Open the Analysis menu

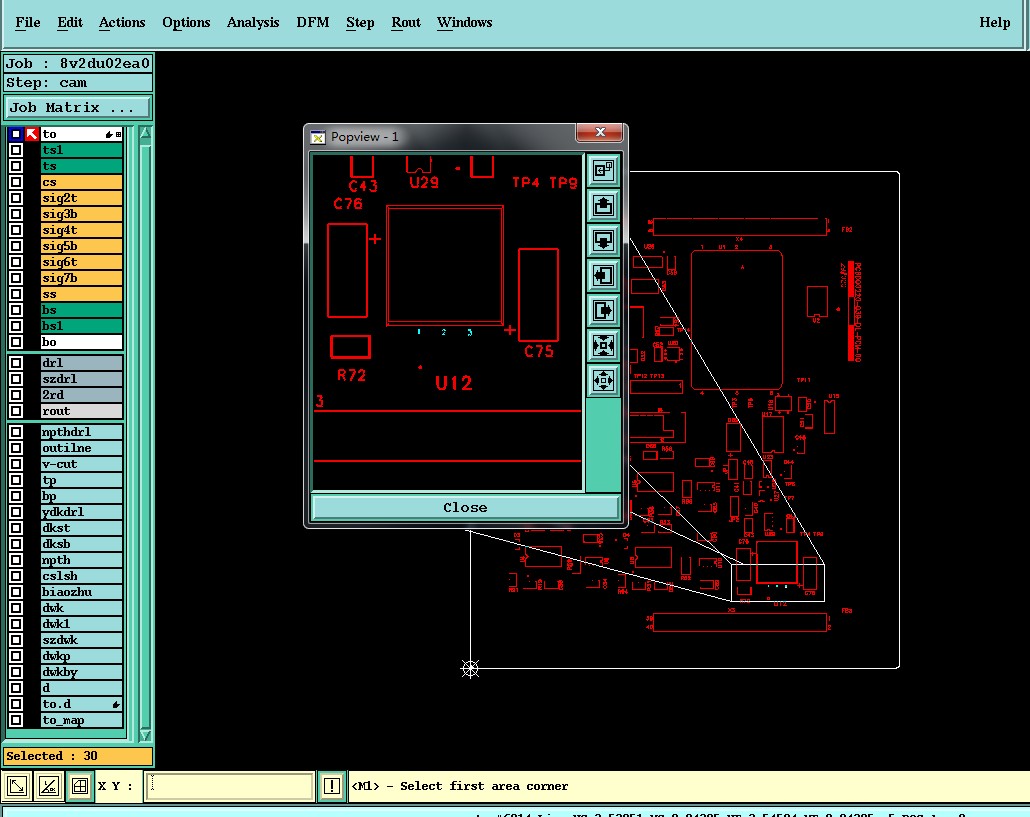click(x=253, y=22)
